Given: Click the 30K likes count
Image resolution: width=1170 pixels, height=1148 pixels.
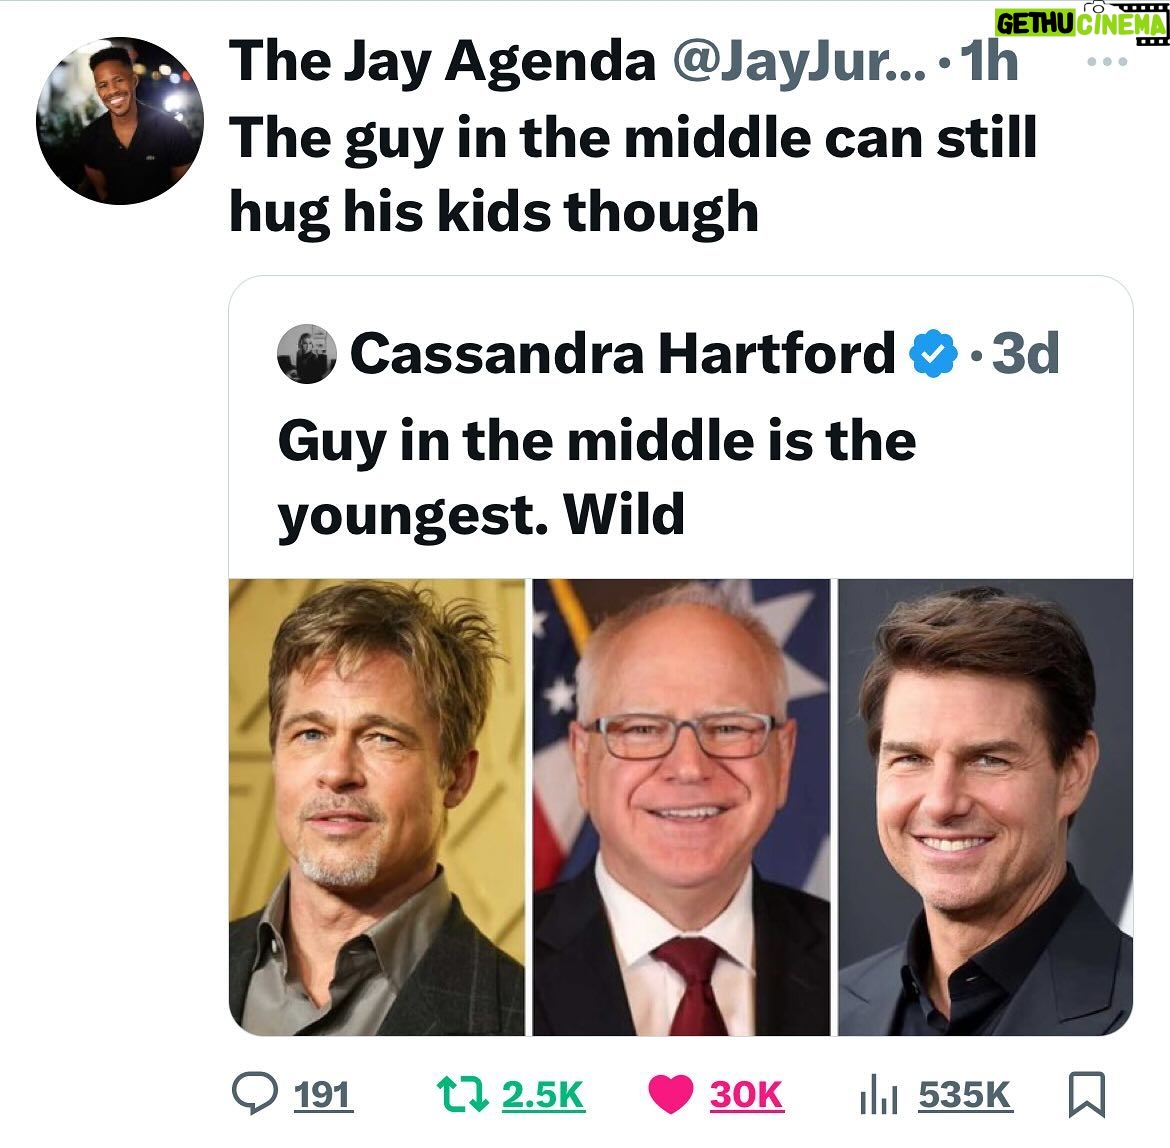Looking at the screenshot, I should [x=746, y=1095].
